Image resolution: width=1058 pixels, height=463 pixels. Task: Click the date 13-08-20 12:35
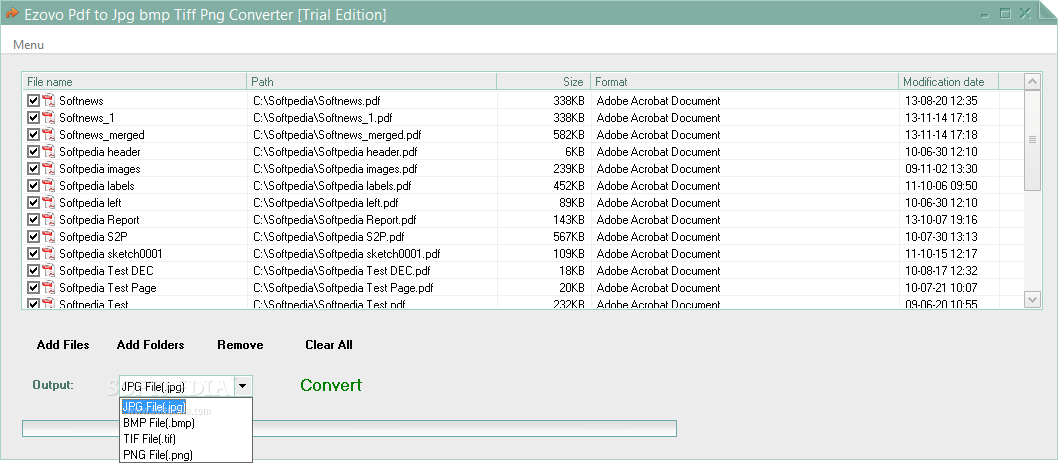point(941,101)
